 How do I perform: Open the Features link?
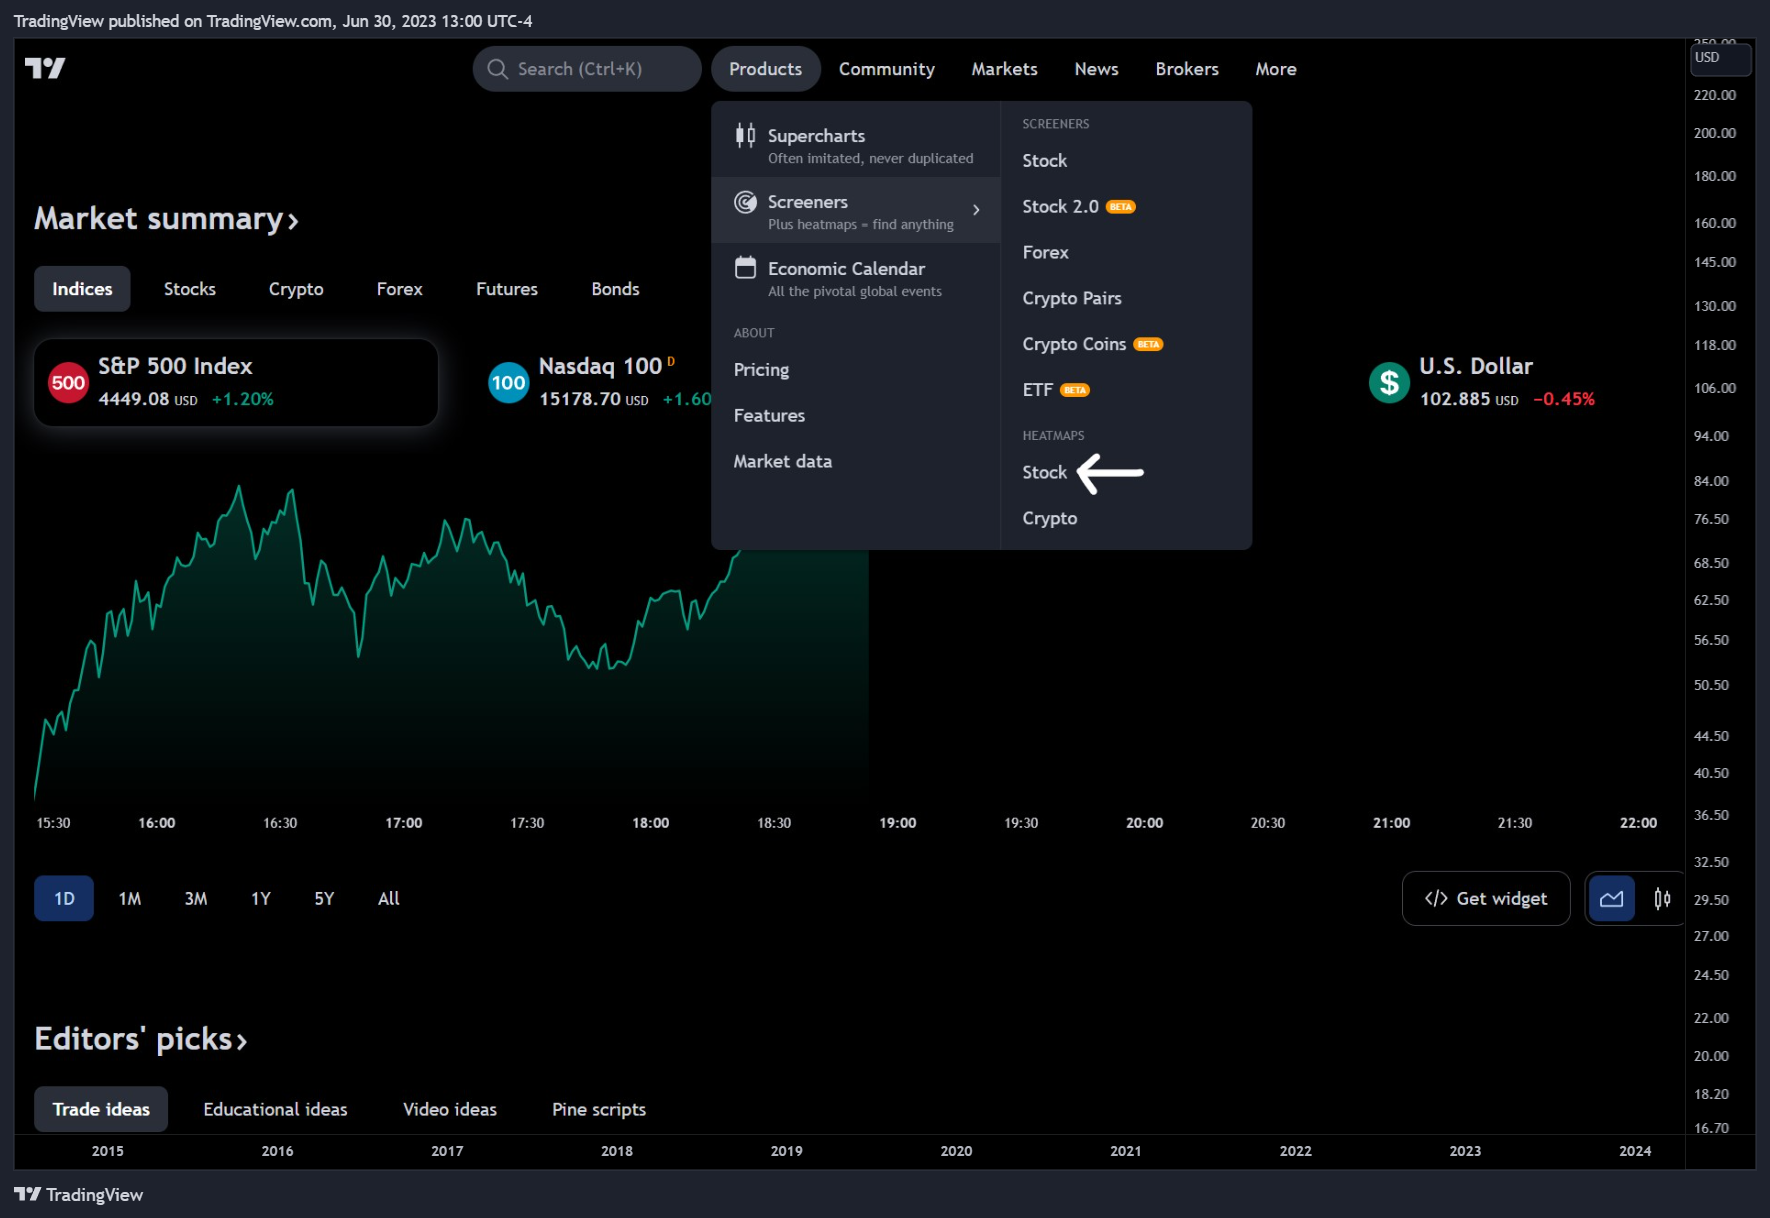pyautogui.click(x=769, y=415)
